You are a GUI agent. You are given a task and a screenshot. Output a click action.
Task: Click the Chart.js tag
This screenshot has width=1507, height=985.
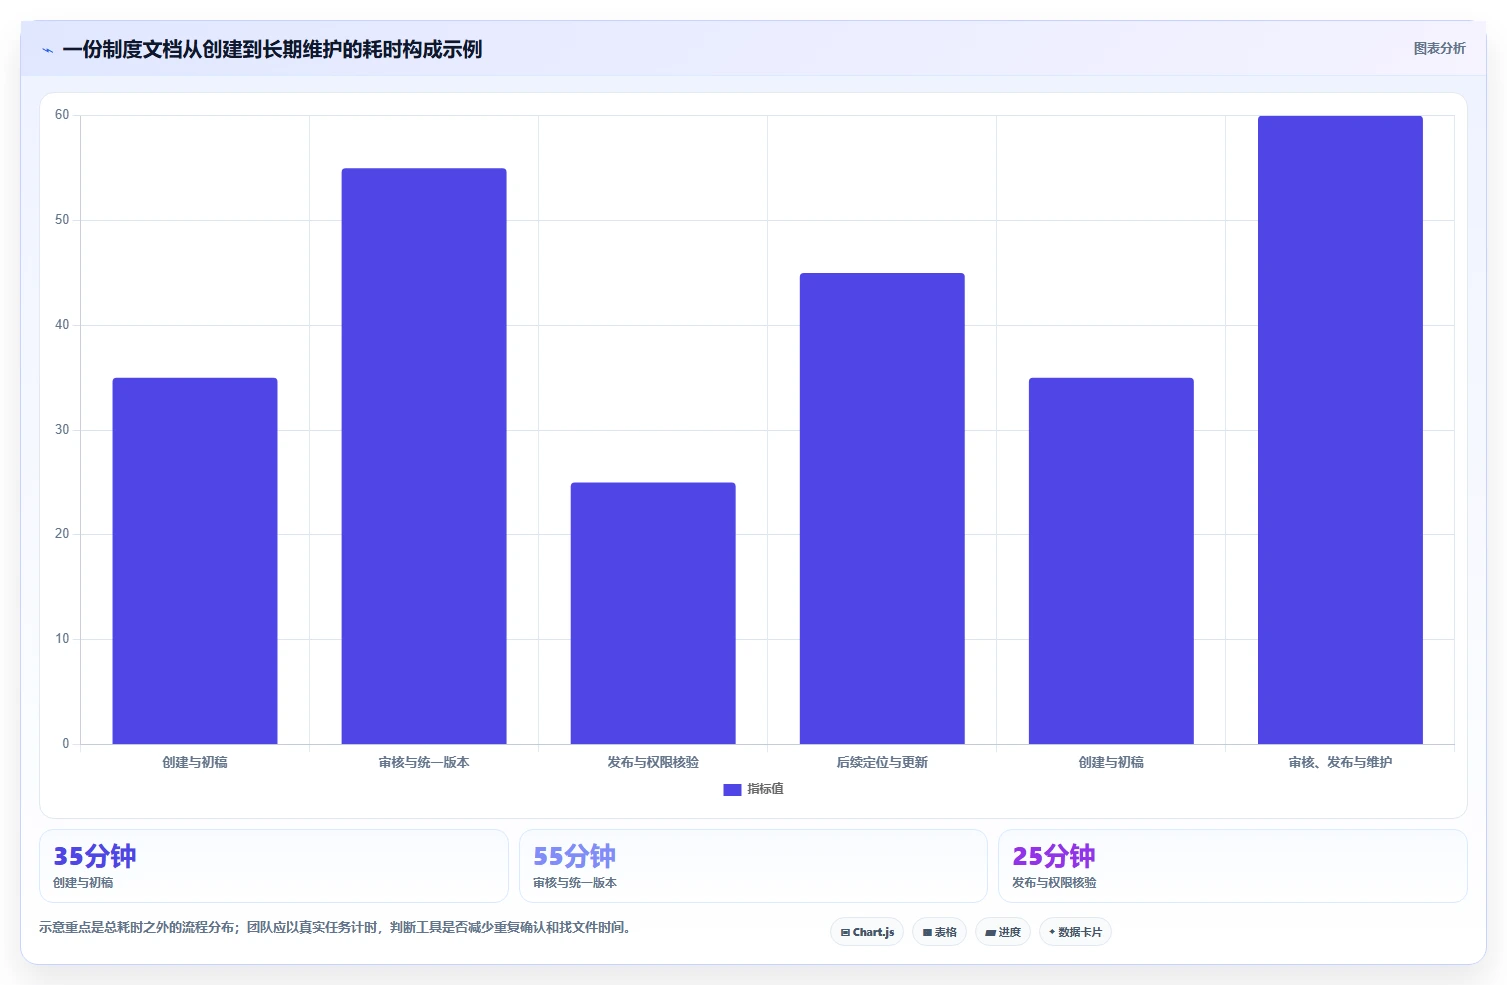point(867,932)
